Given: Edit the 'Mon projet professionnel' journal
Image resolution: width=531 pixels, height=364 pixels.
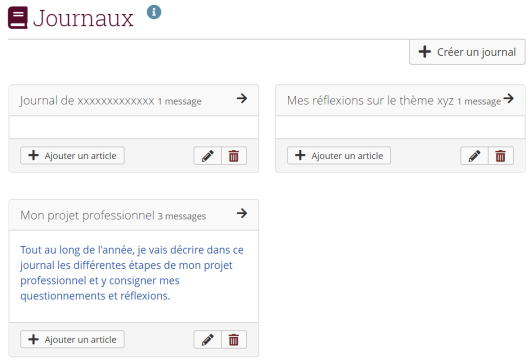Looking at the screenshot, I should pos(208,340).
